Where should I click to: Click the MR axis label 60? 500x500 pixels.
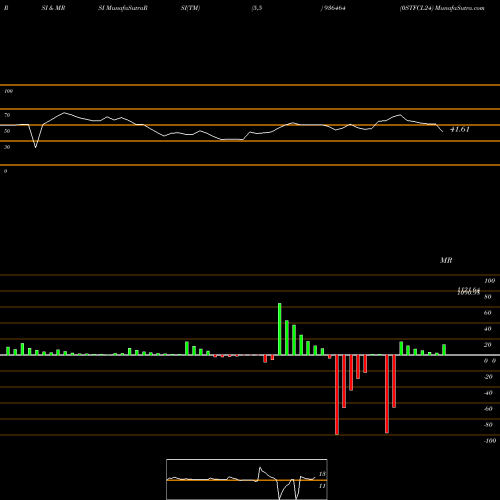coord(488,313)
